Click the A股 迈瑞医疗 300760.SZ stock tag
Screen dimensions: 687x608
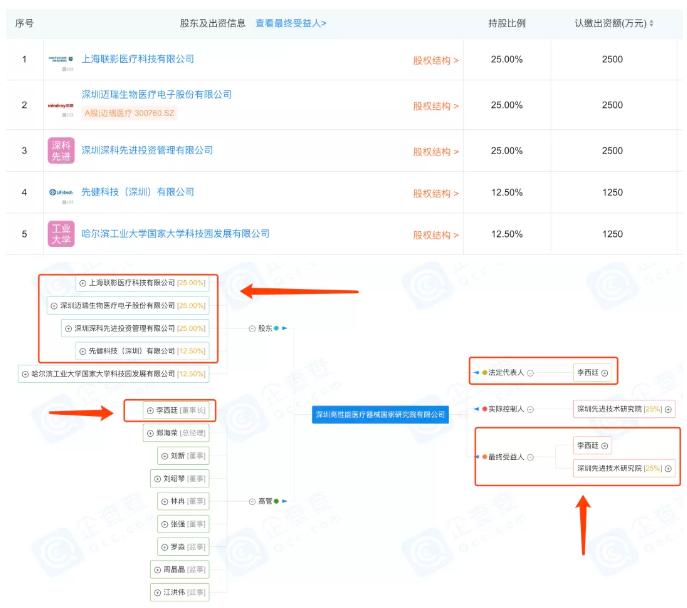coord(151,114)
